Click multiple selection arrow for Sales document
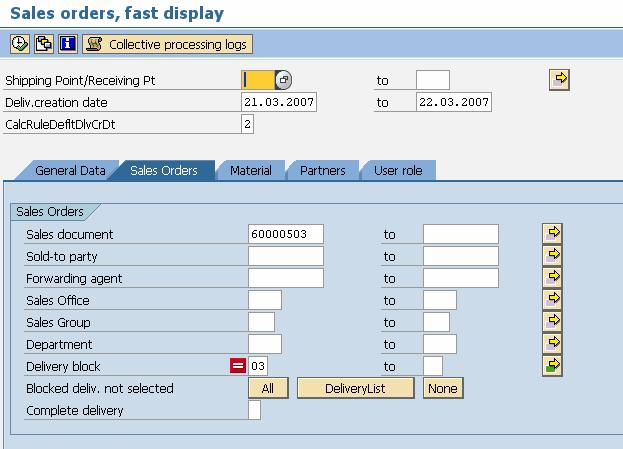 pyautogui.click(x=552, y=233)
